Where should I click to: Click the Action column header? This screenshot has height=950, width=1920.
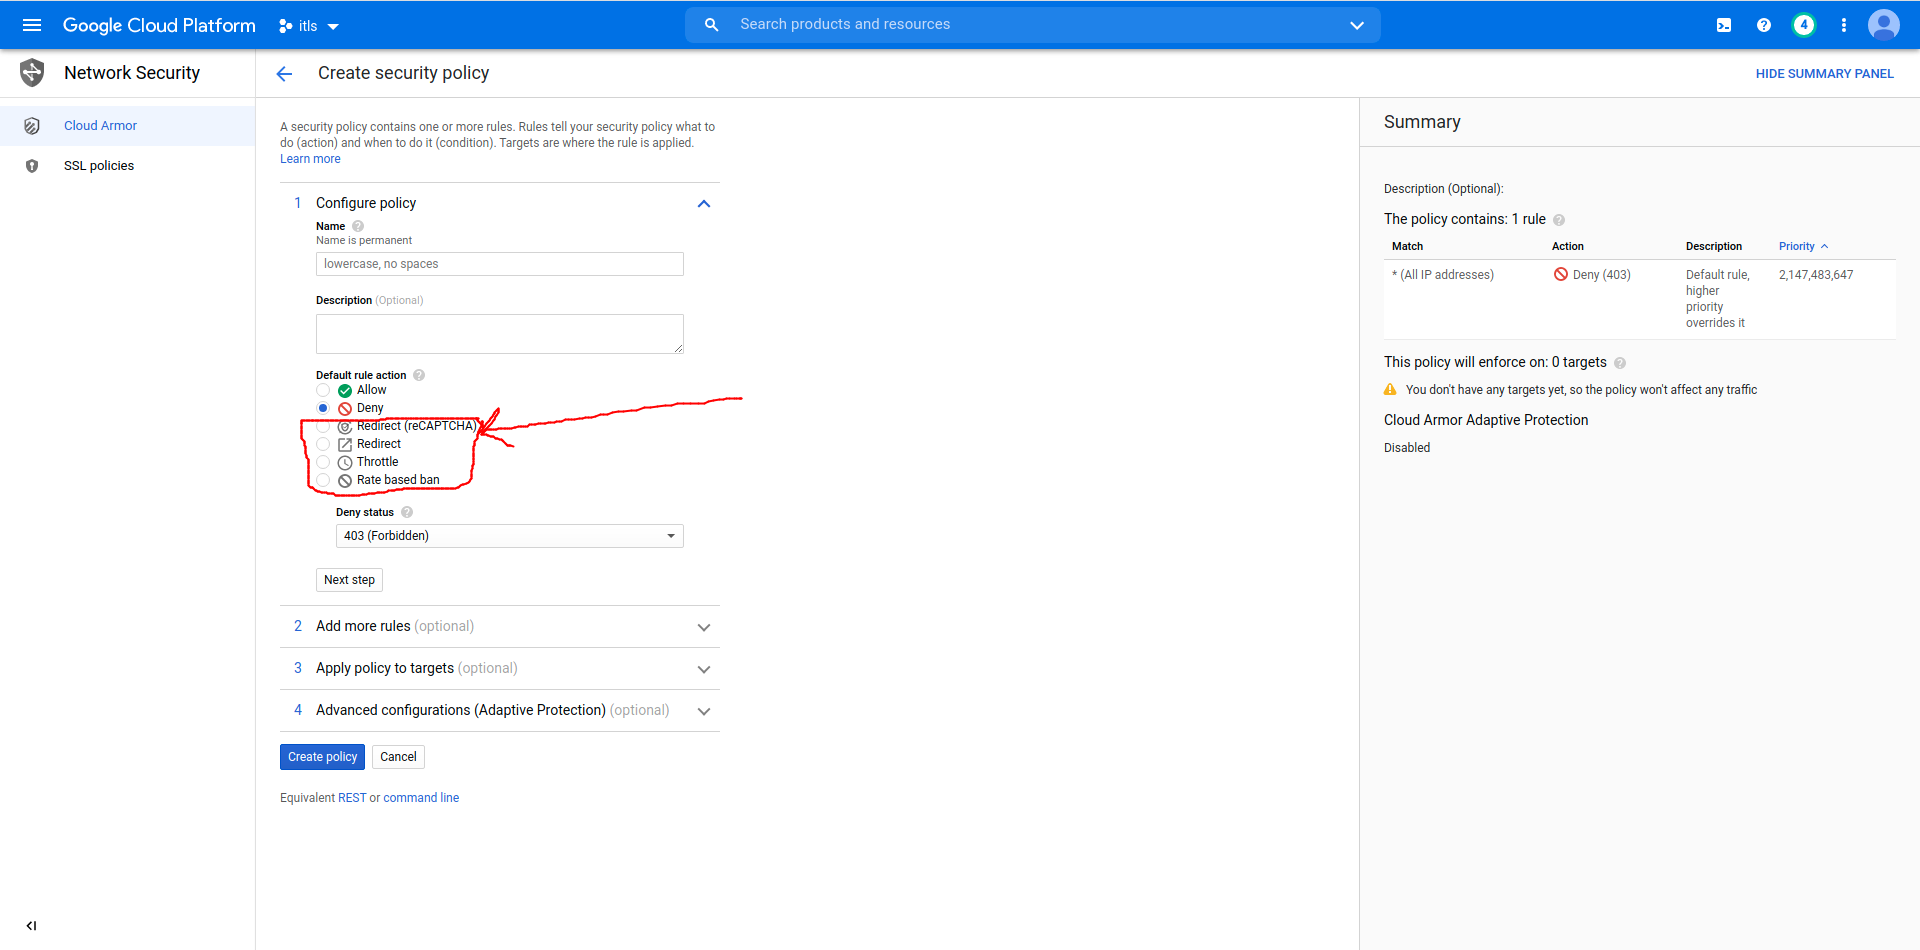[x=1568, y=246]
